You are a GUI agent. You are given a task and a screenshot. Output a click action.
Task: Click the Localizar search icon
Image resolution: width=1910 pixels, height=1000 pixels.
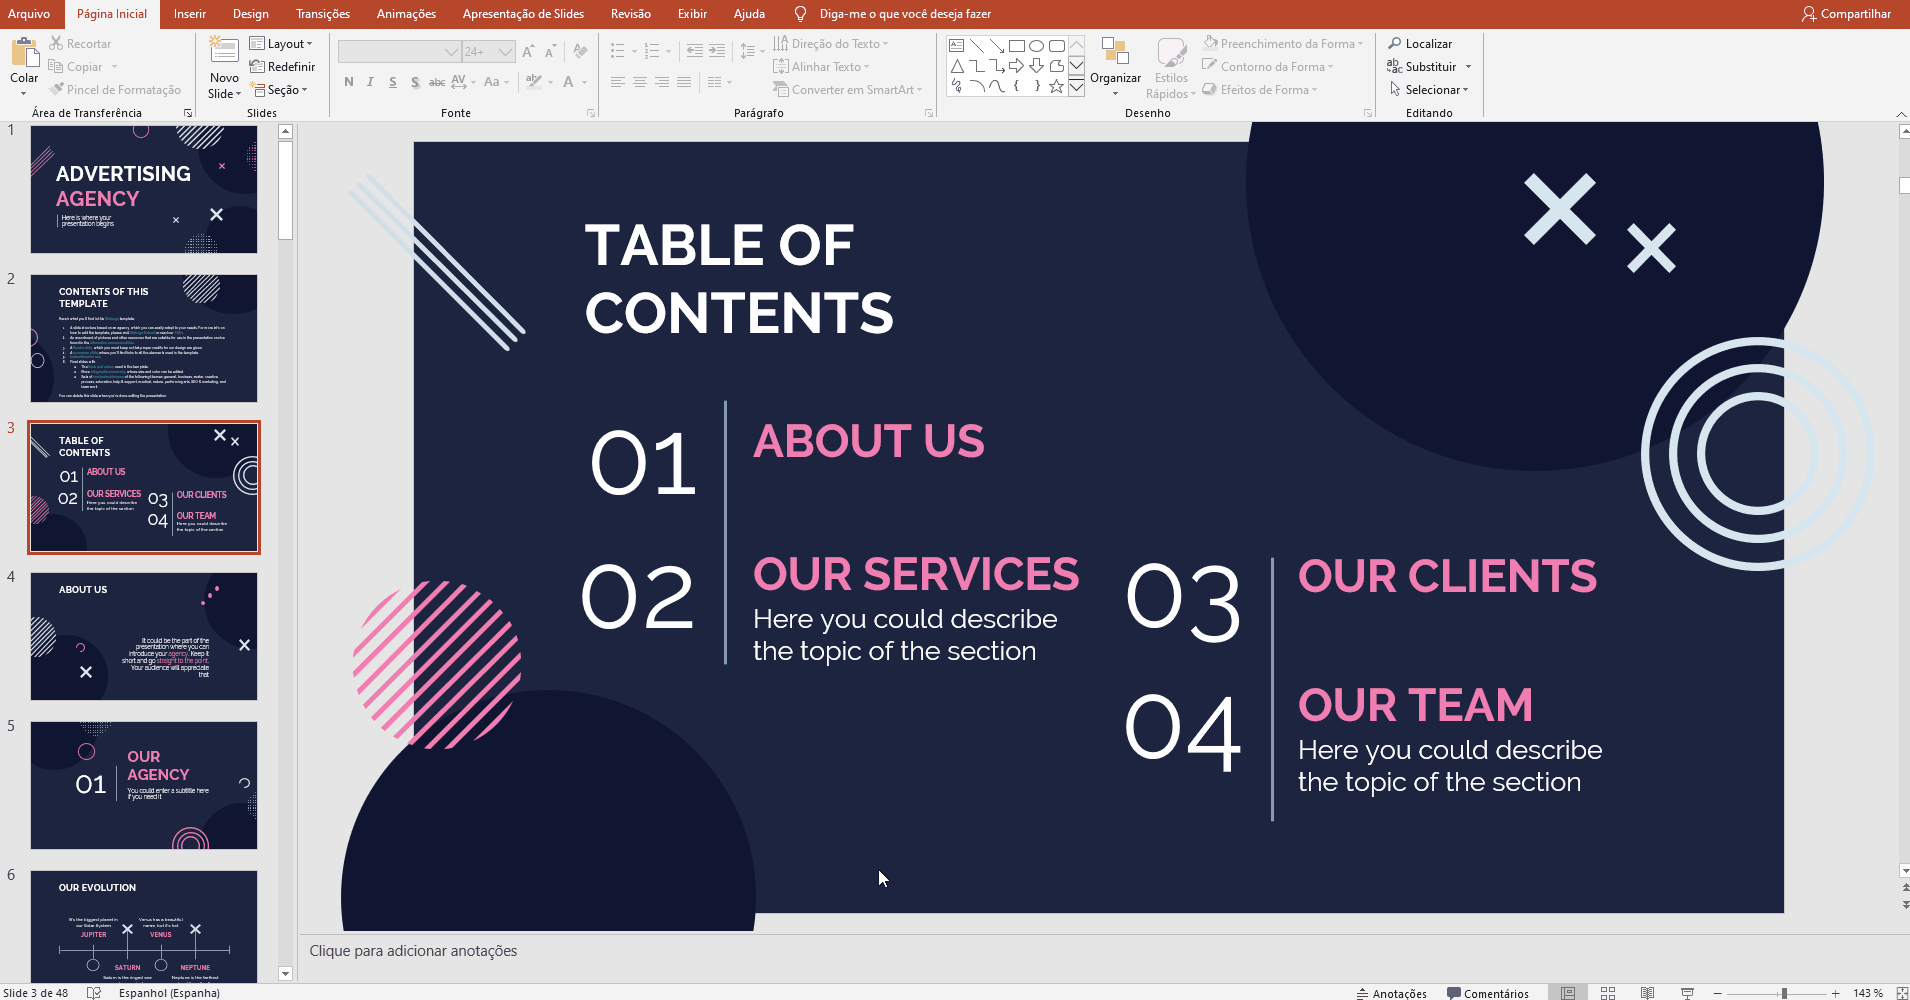point(1394,43)
